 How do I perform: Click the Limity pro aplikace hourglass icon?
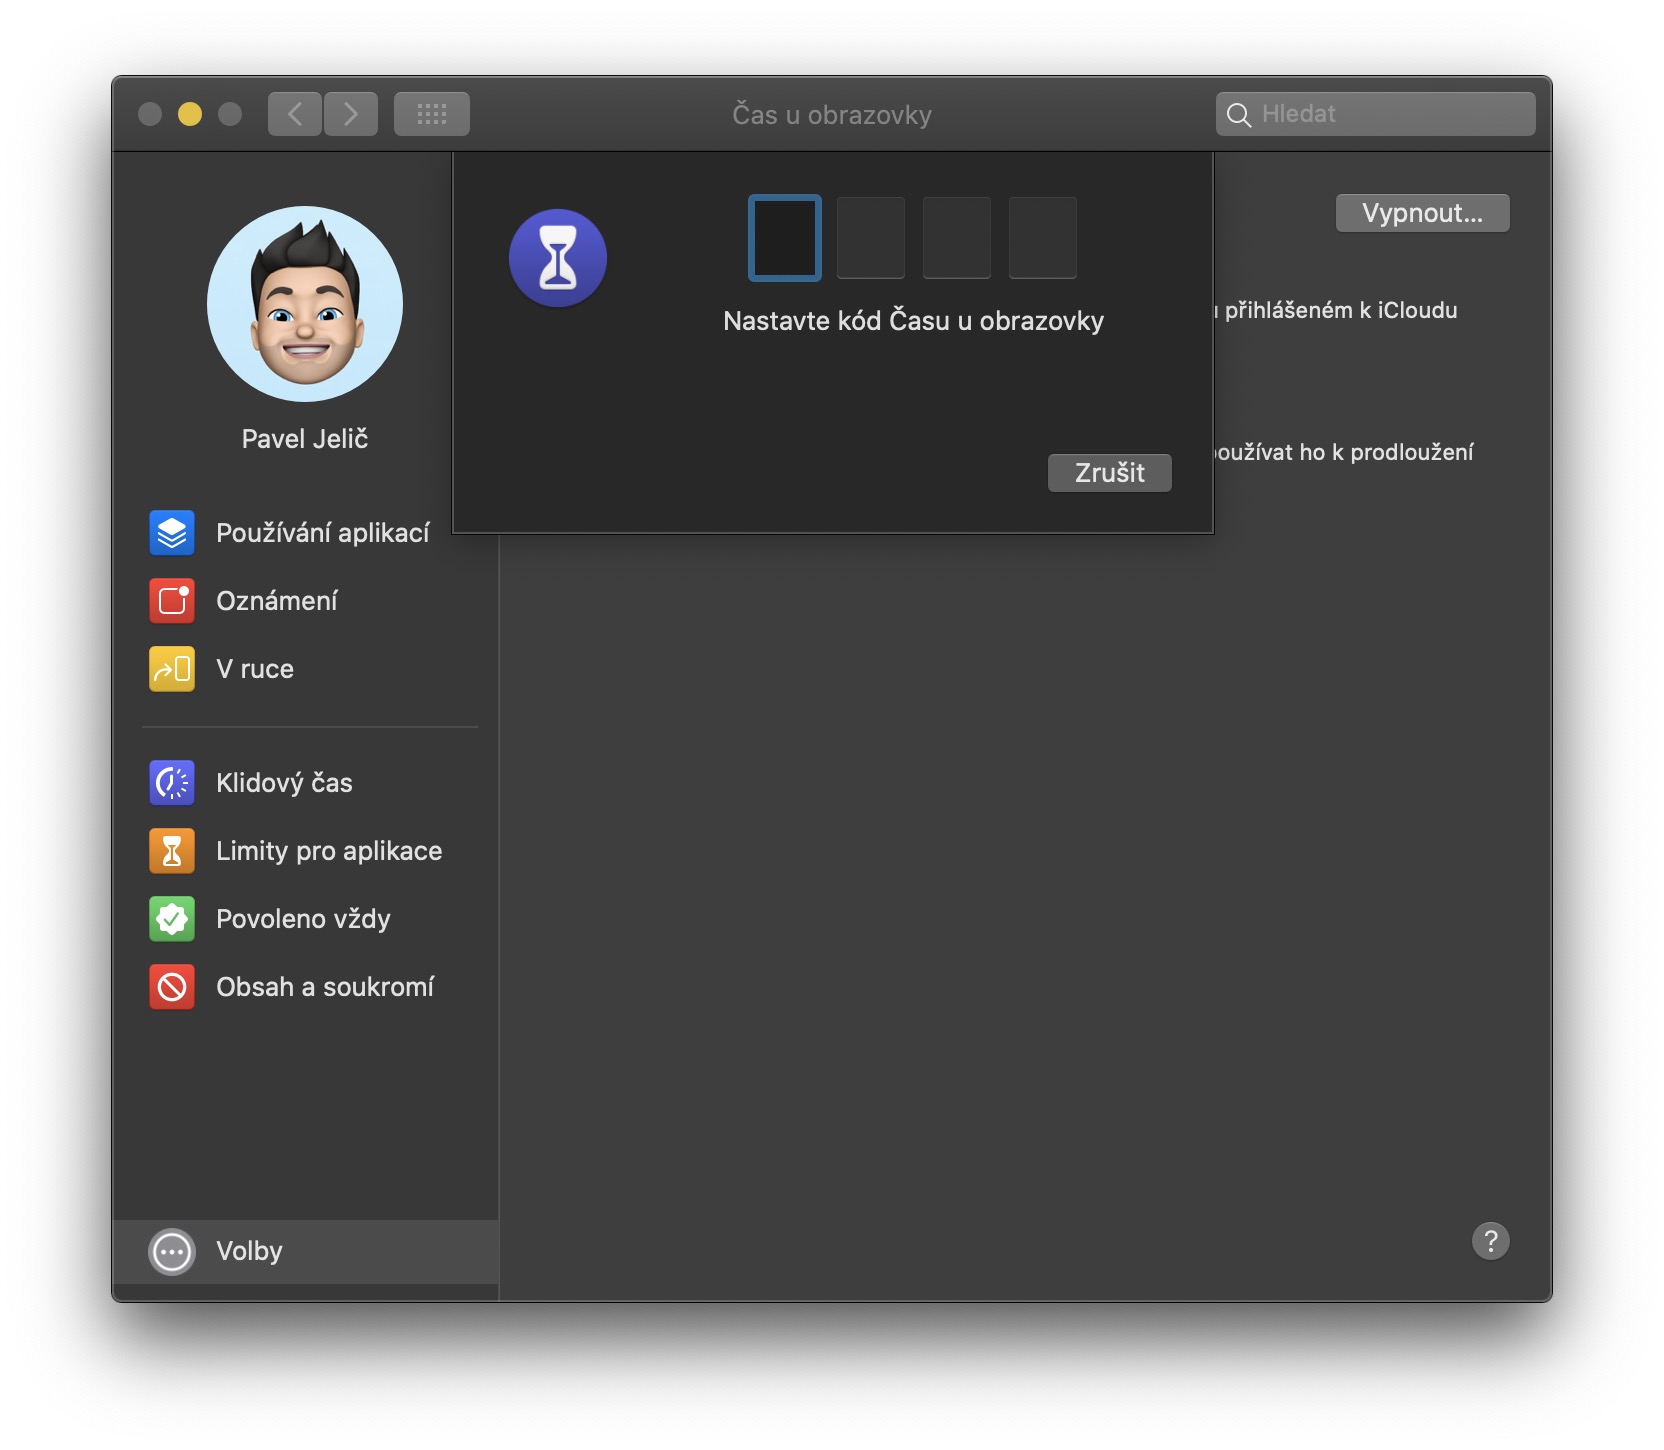(x=172, y=850)
